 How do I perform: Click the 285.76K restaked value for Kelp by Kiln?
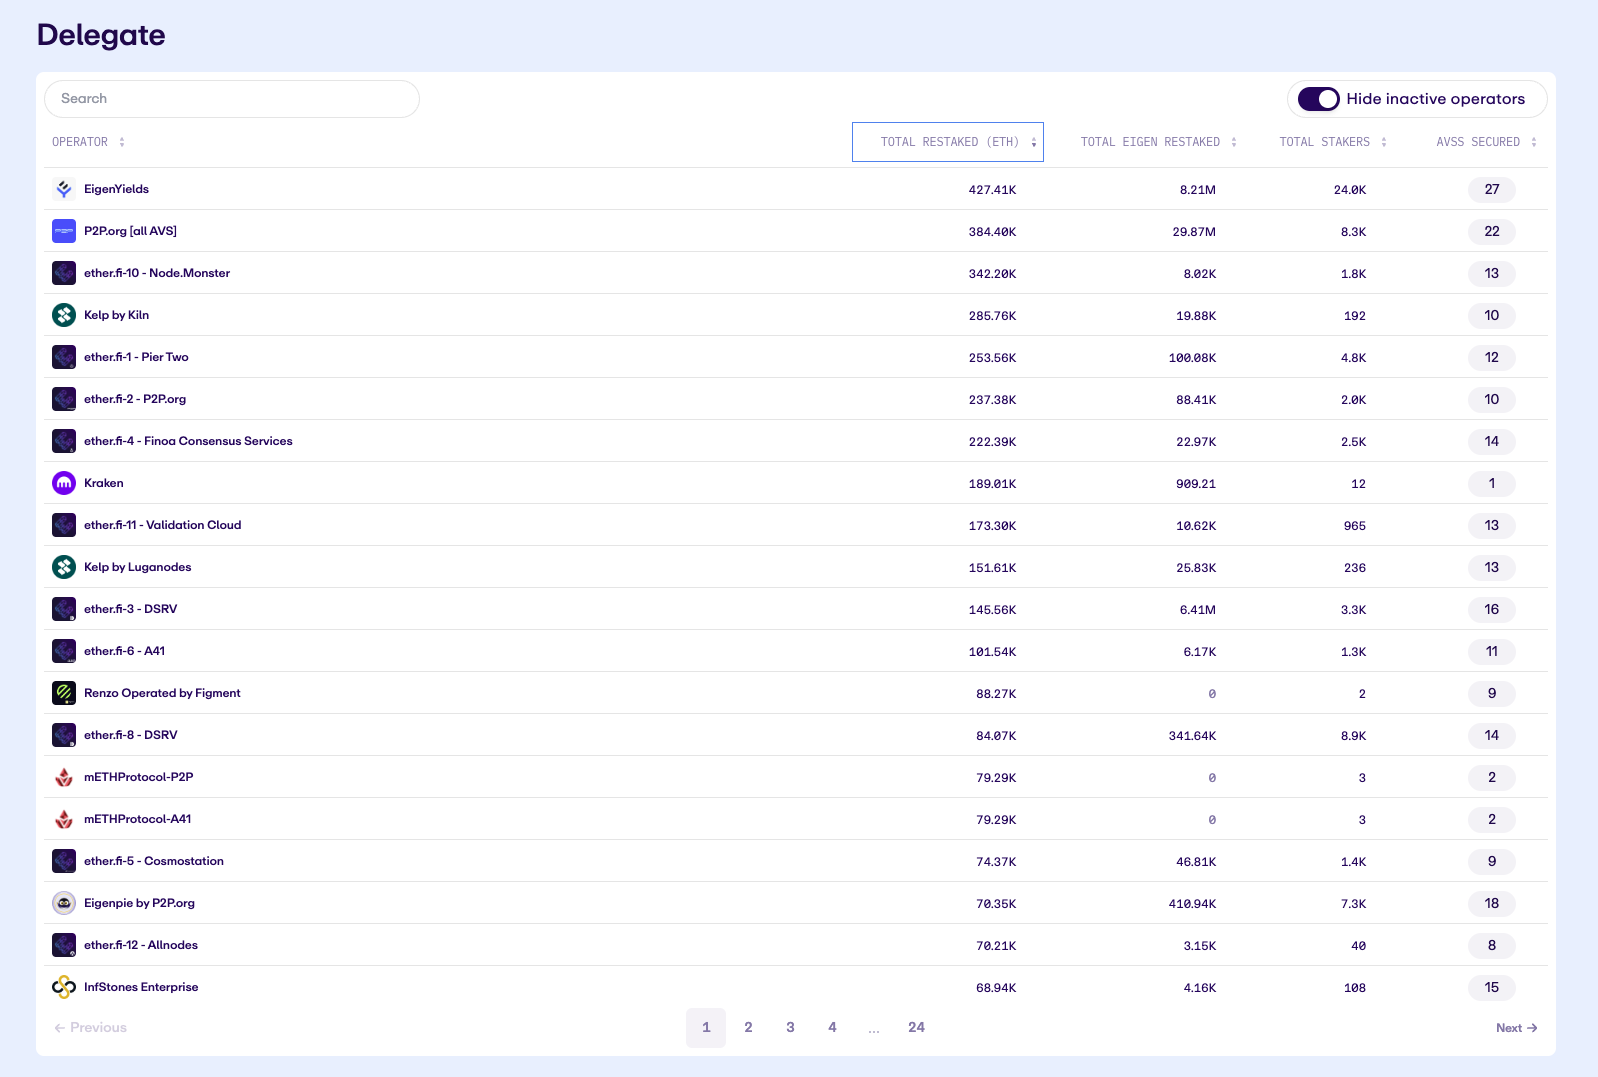coord(992,316)
